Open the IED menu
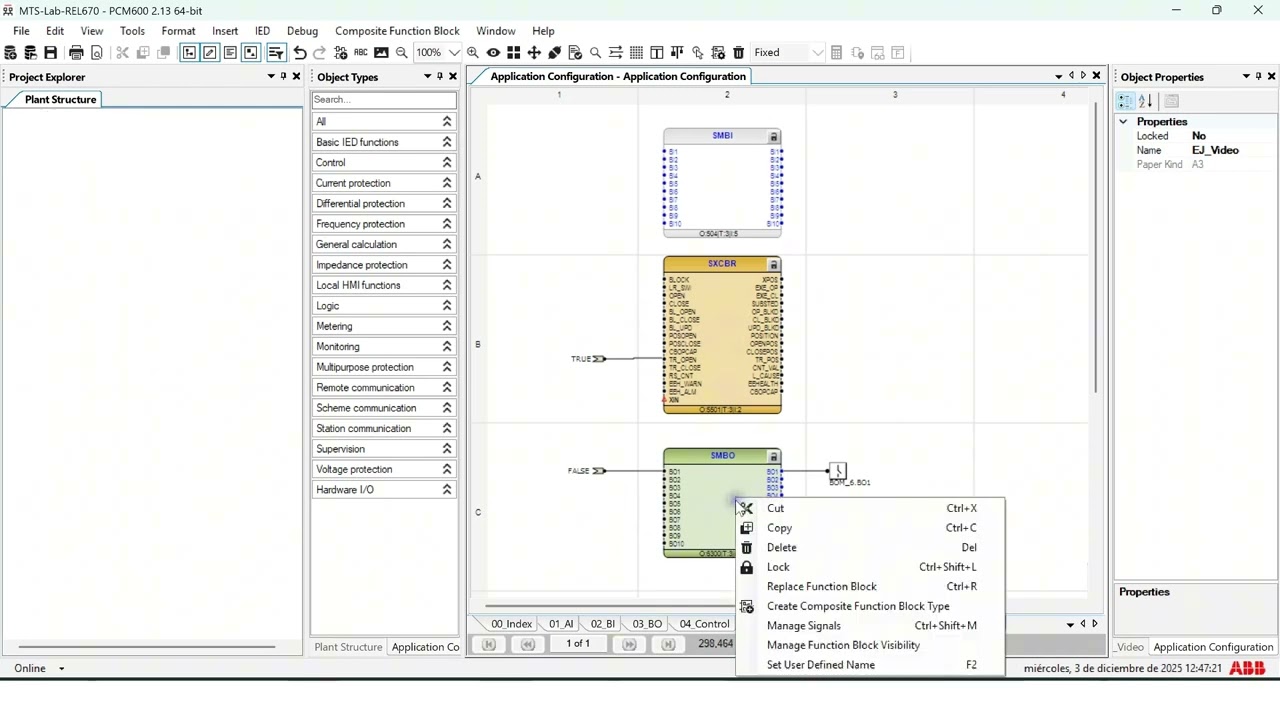This screenshot has width=1280, height=720. (x=262, y=31)
